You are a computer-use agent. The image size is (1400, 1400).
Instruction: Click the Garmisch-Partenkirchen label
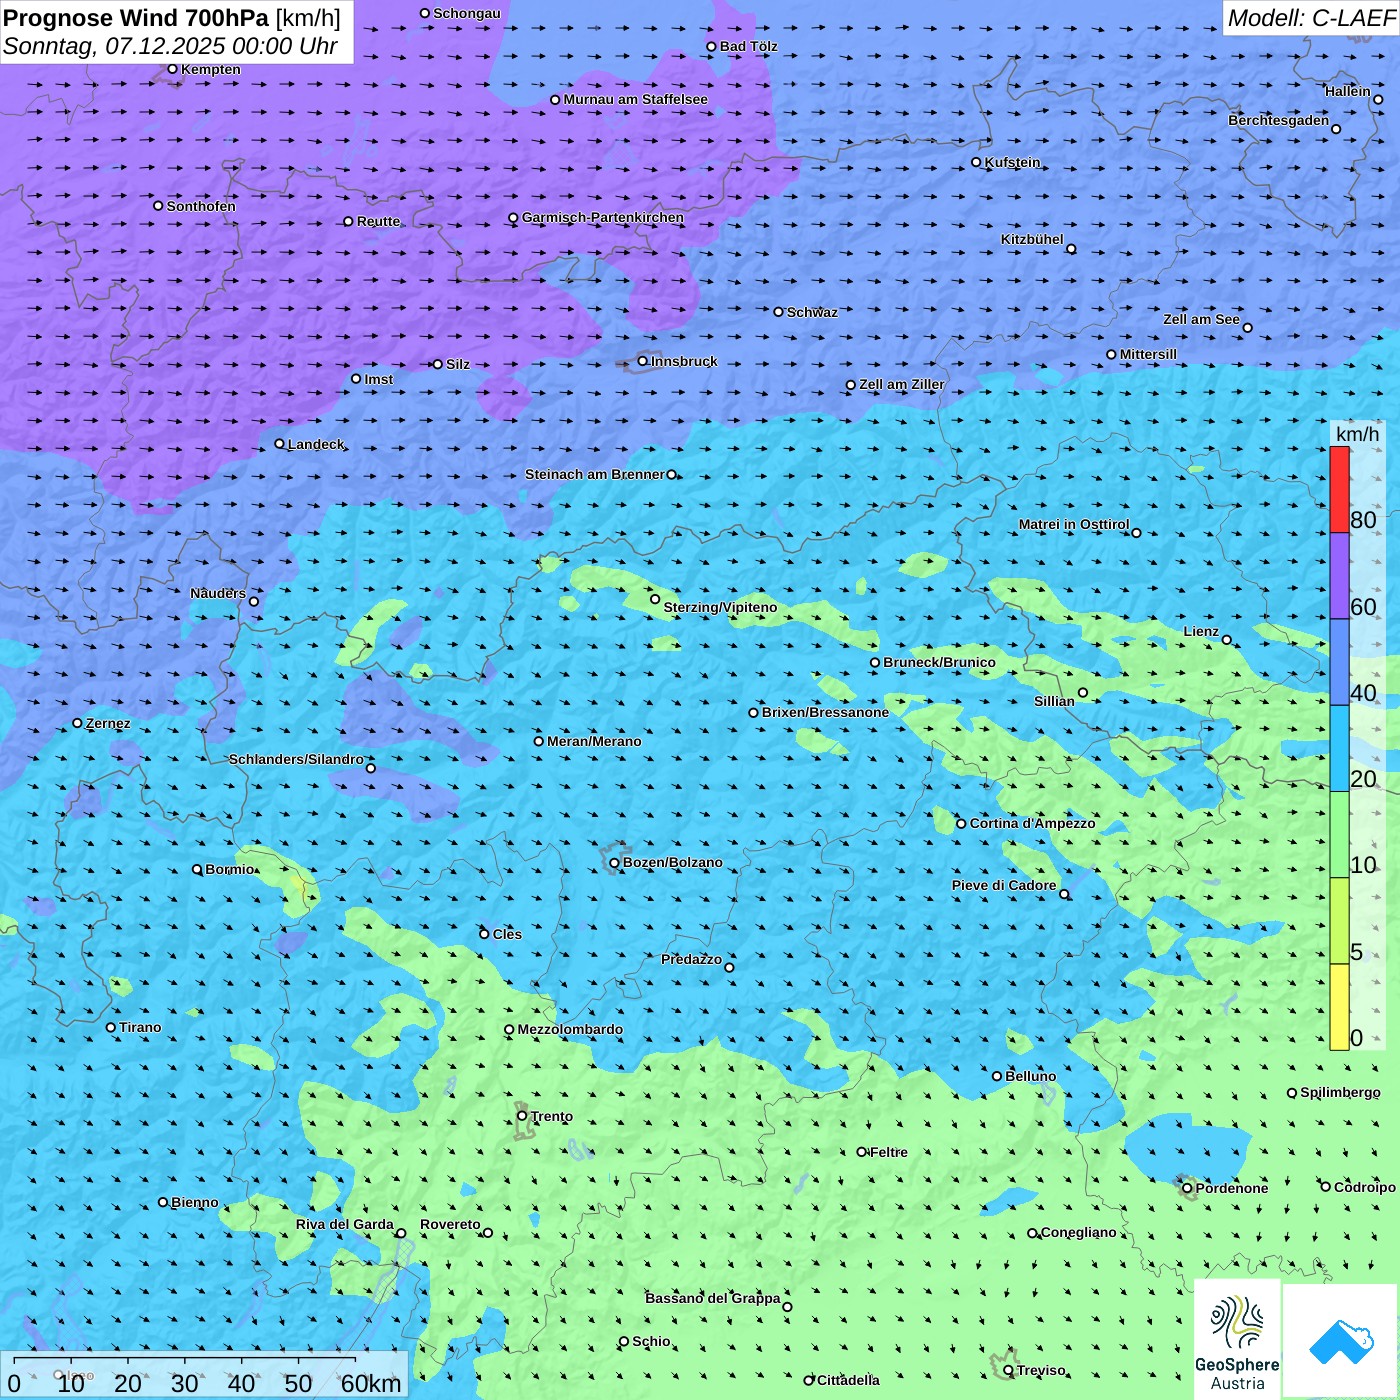pos(603,217)
